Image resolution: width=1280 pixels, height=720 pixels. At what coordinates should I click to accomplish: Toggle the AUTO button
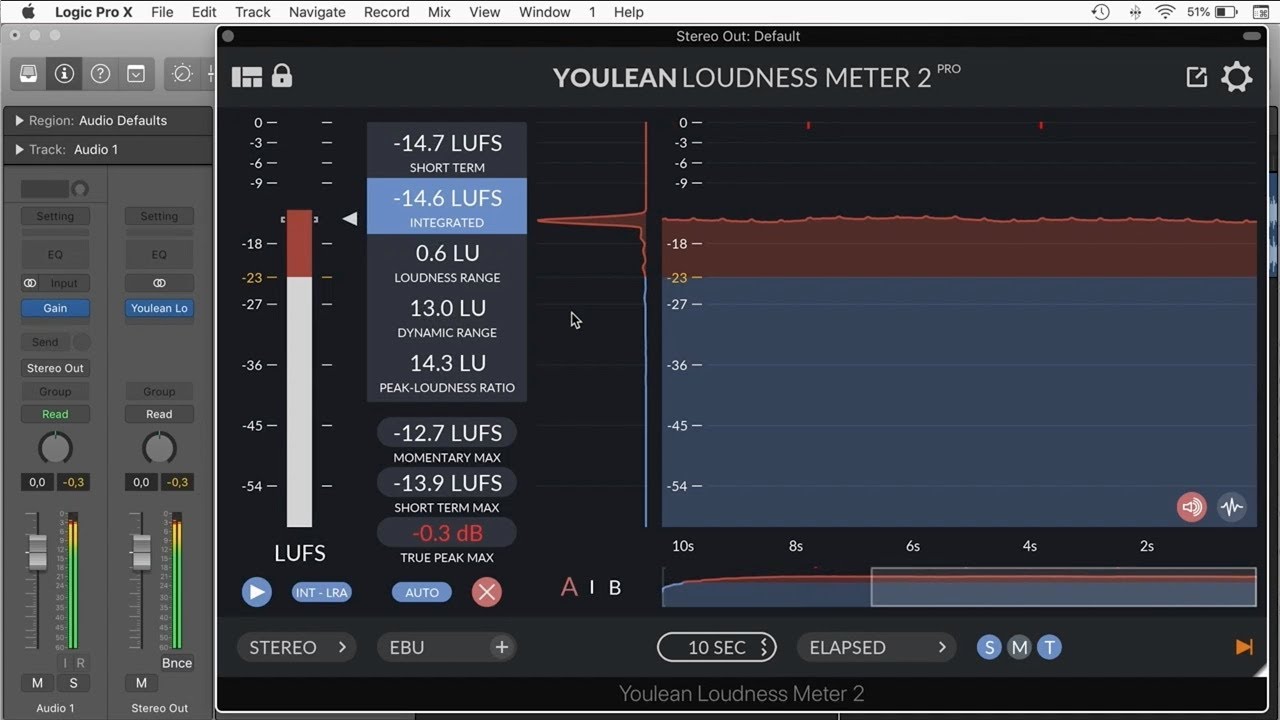point(422,592)
